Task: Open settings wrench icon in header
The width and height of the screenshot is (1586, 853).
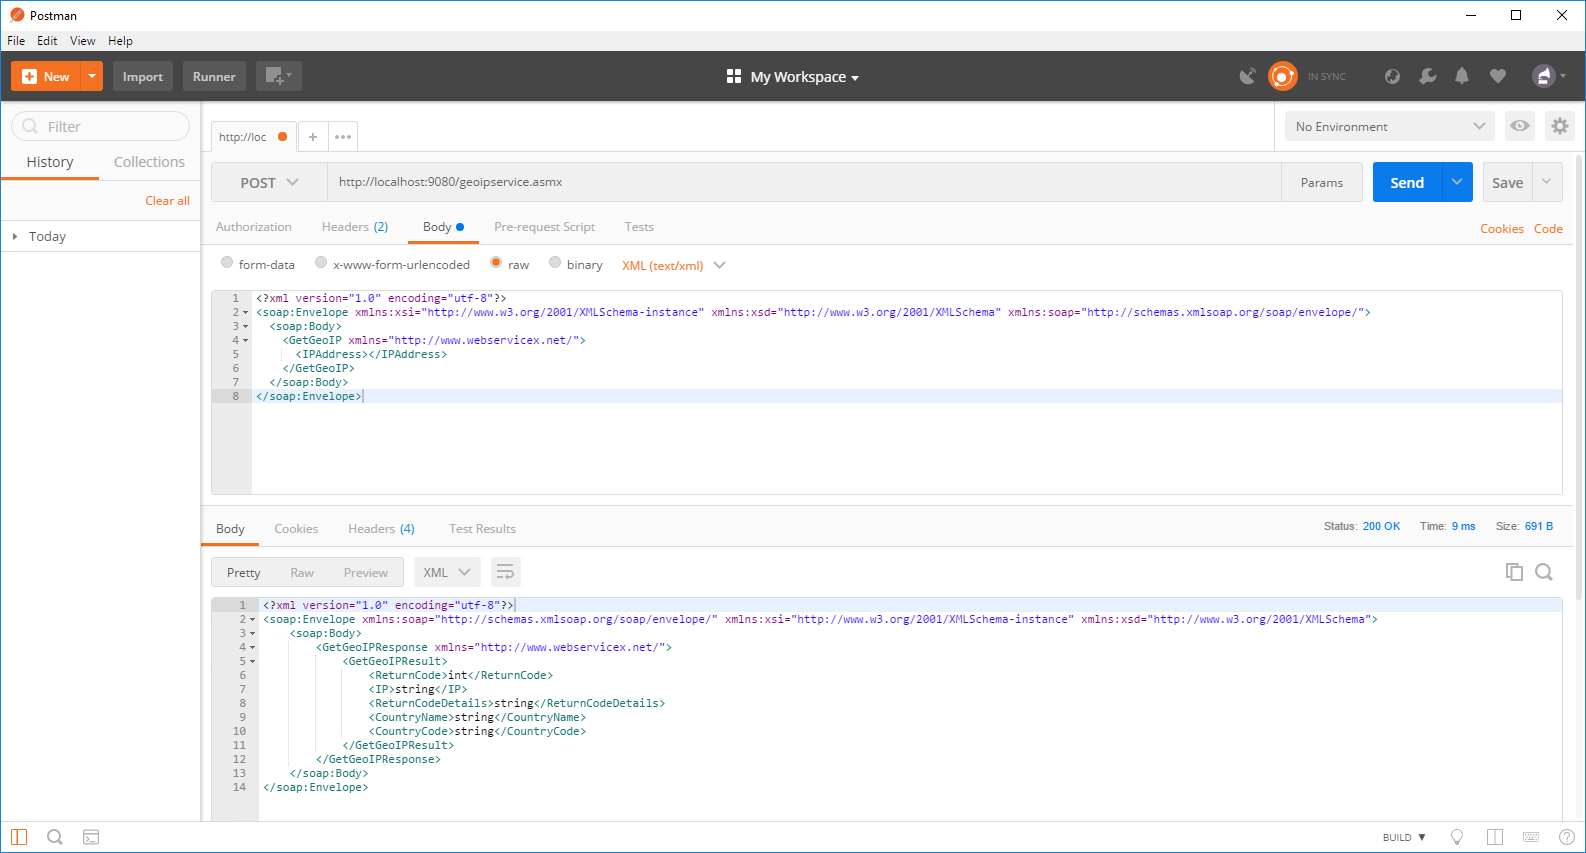Action: coord(1428,76)
